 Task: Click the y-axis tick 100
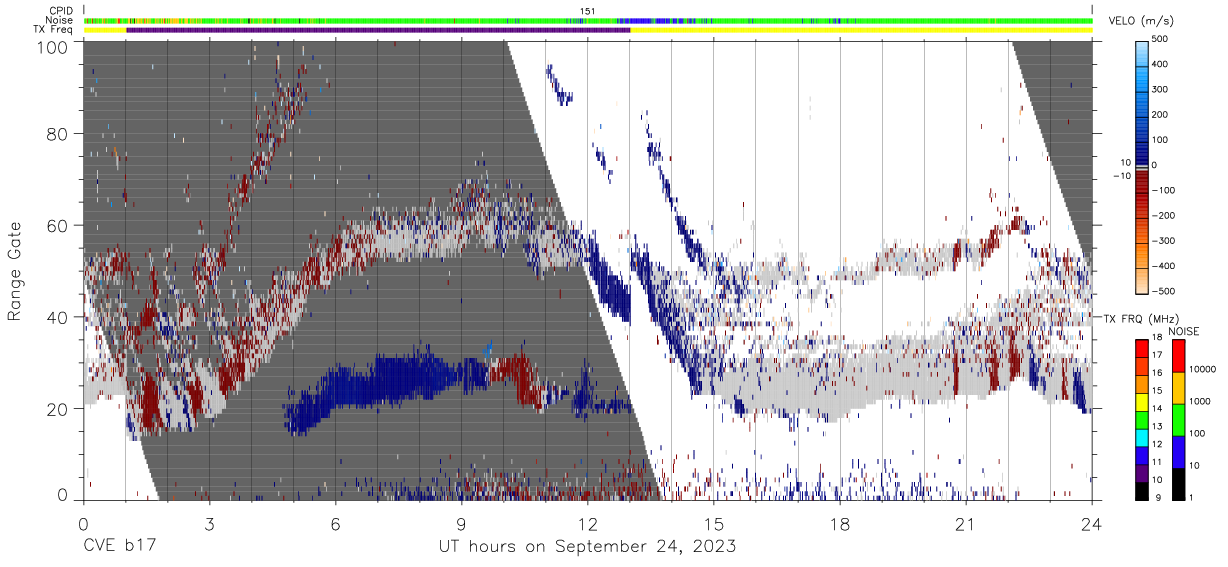(x=52, y=46)
